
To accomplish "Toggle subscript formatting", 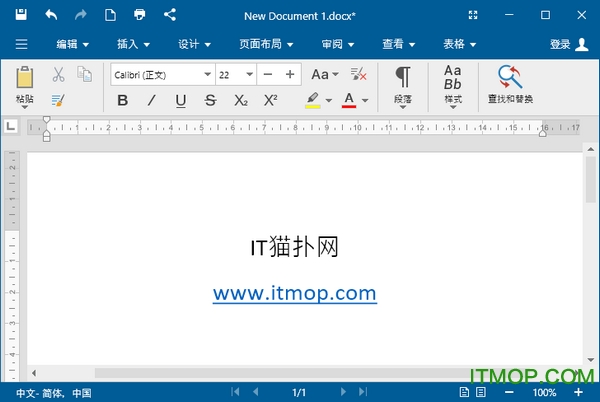I will tap(241, 100).
